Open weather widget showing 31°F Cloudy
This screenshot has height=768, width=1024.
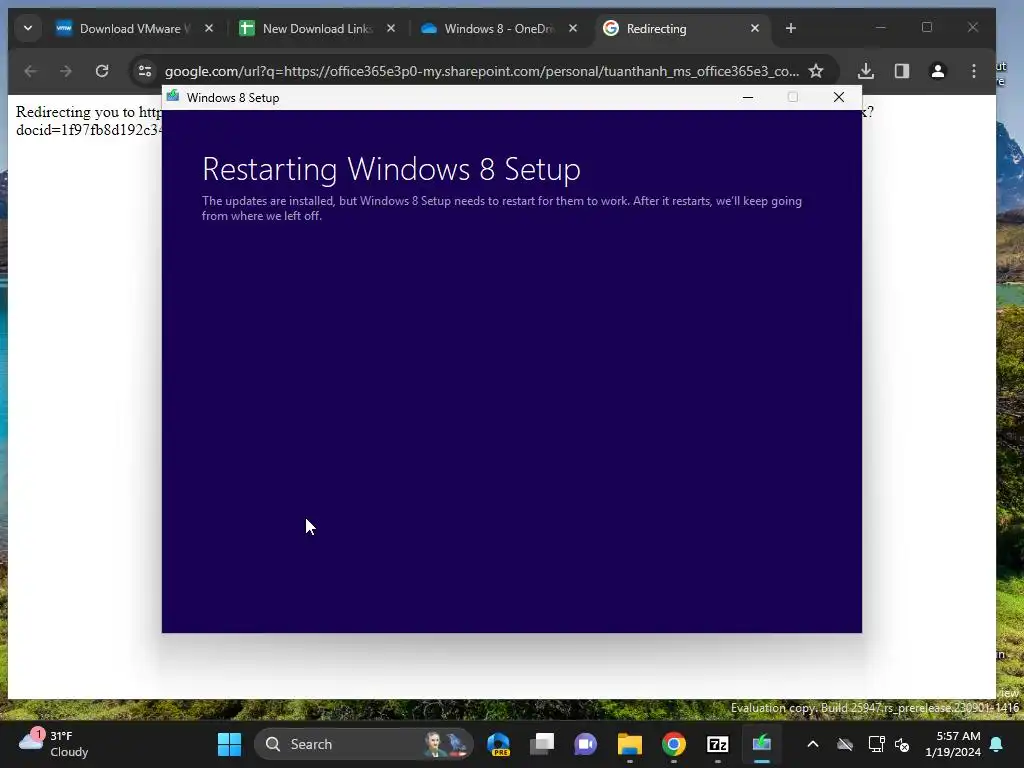tap(54, 744)
